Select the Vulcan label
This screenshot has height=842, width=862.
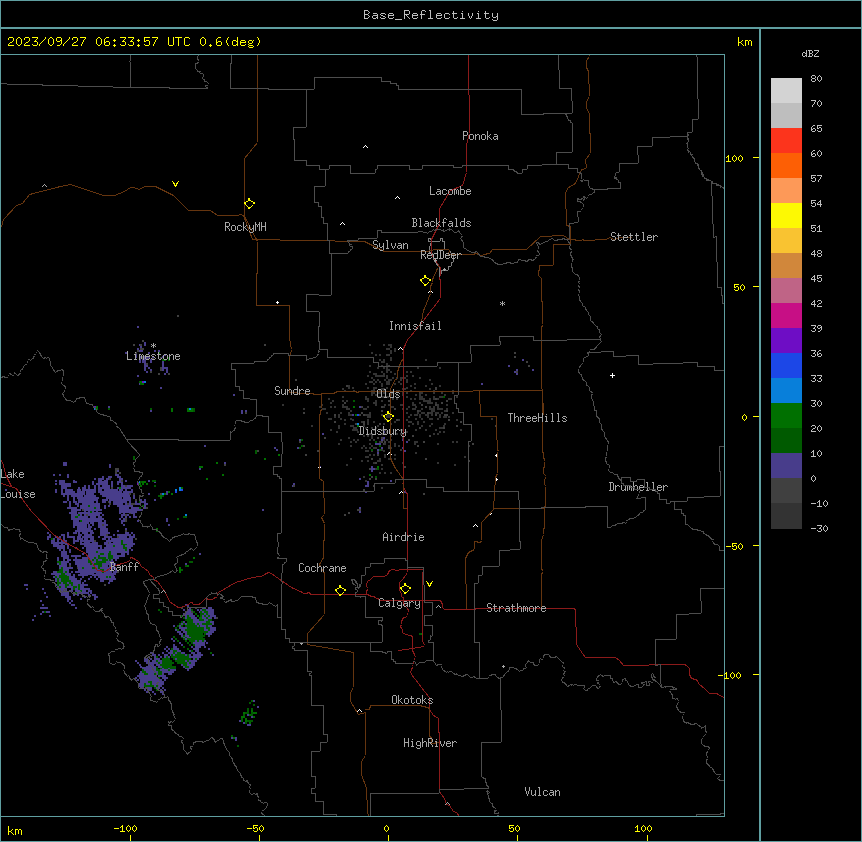[x=542, y=792]
